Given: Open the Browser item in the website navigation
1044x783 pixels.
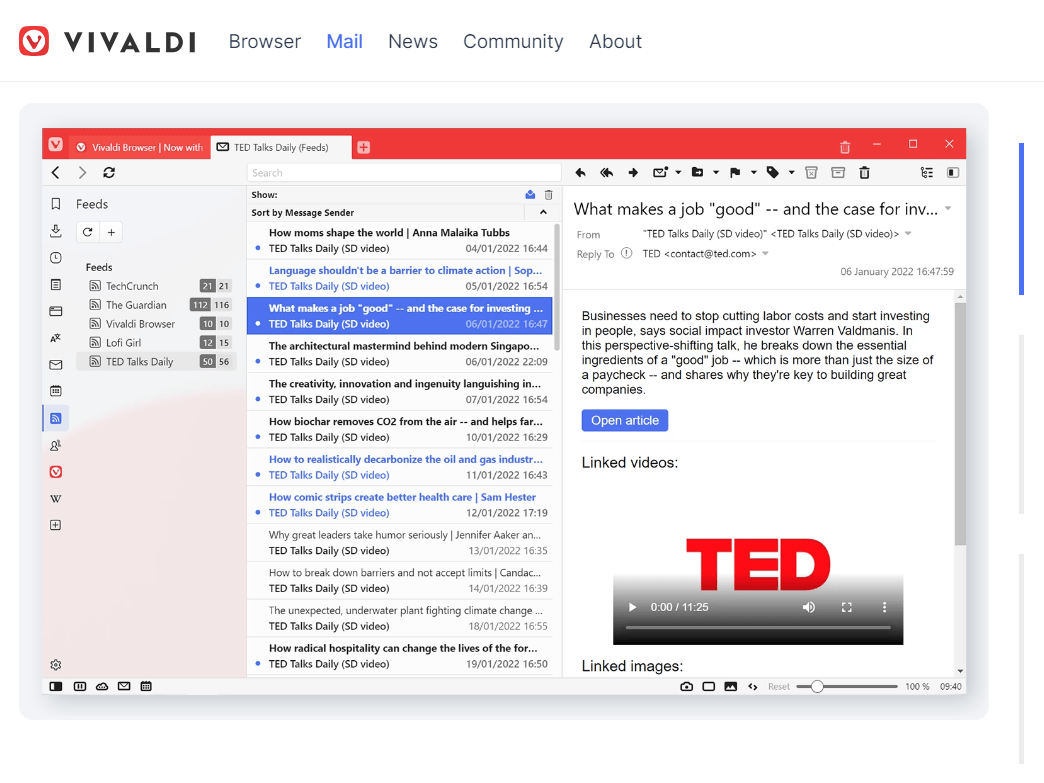Looking at the screenshot, I should (265, 41).
